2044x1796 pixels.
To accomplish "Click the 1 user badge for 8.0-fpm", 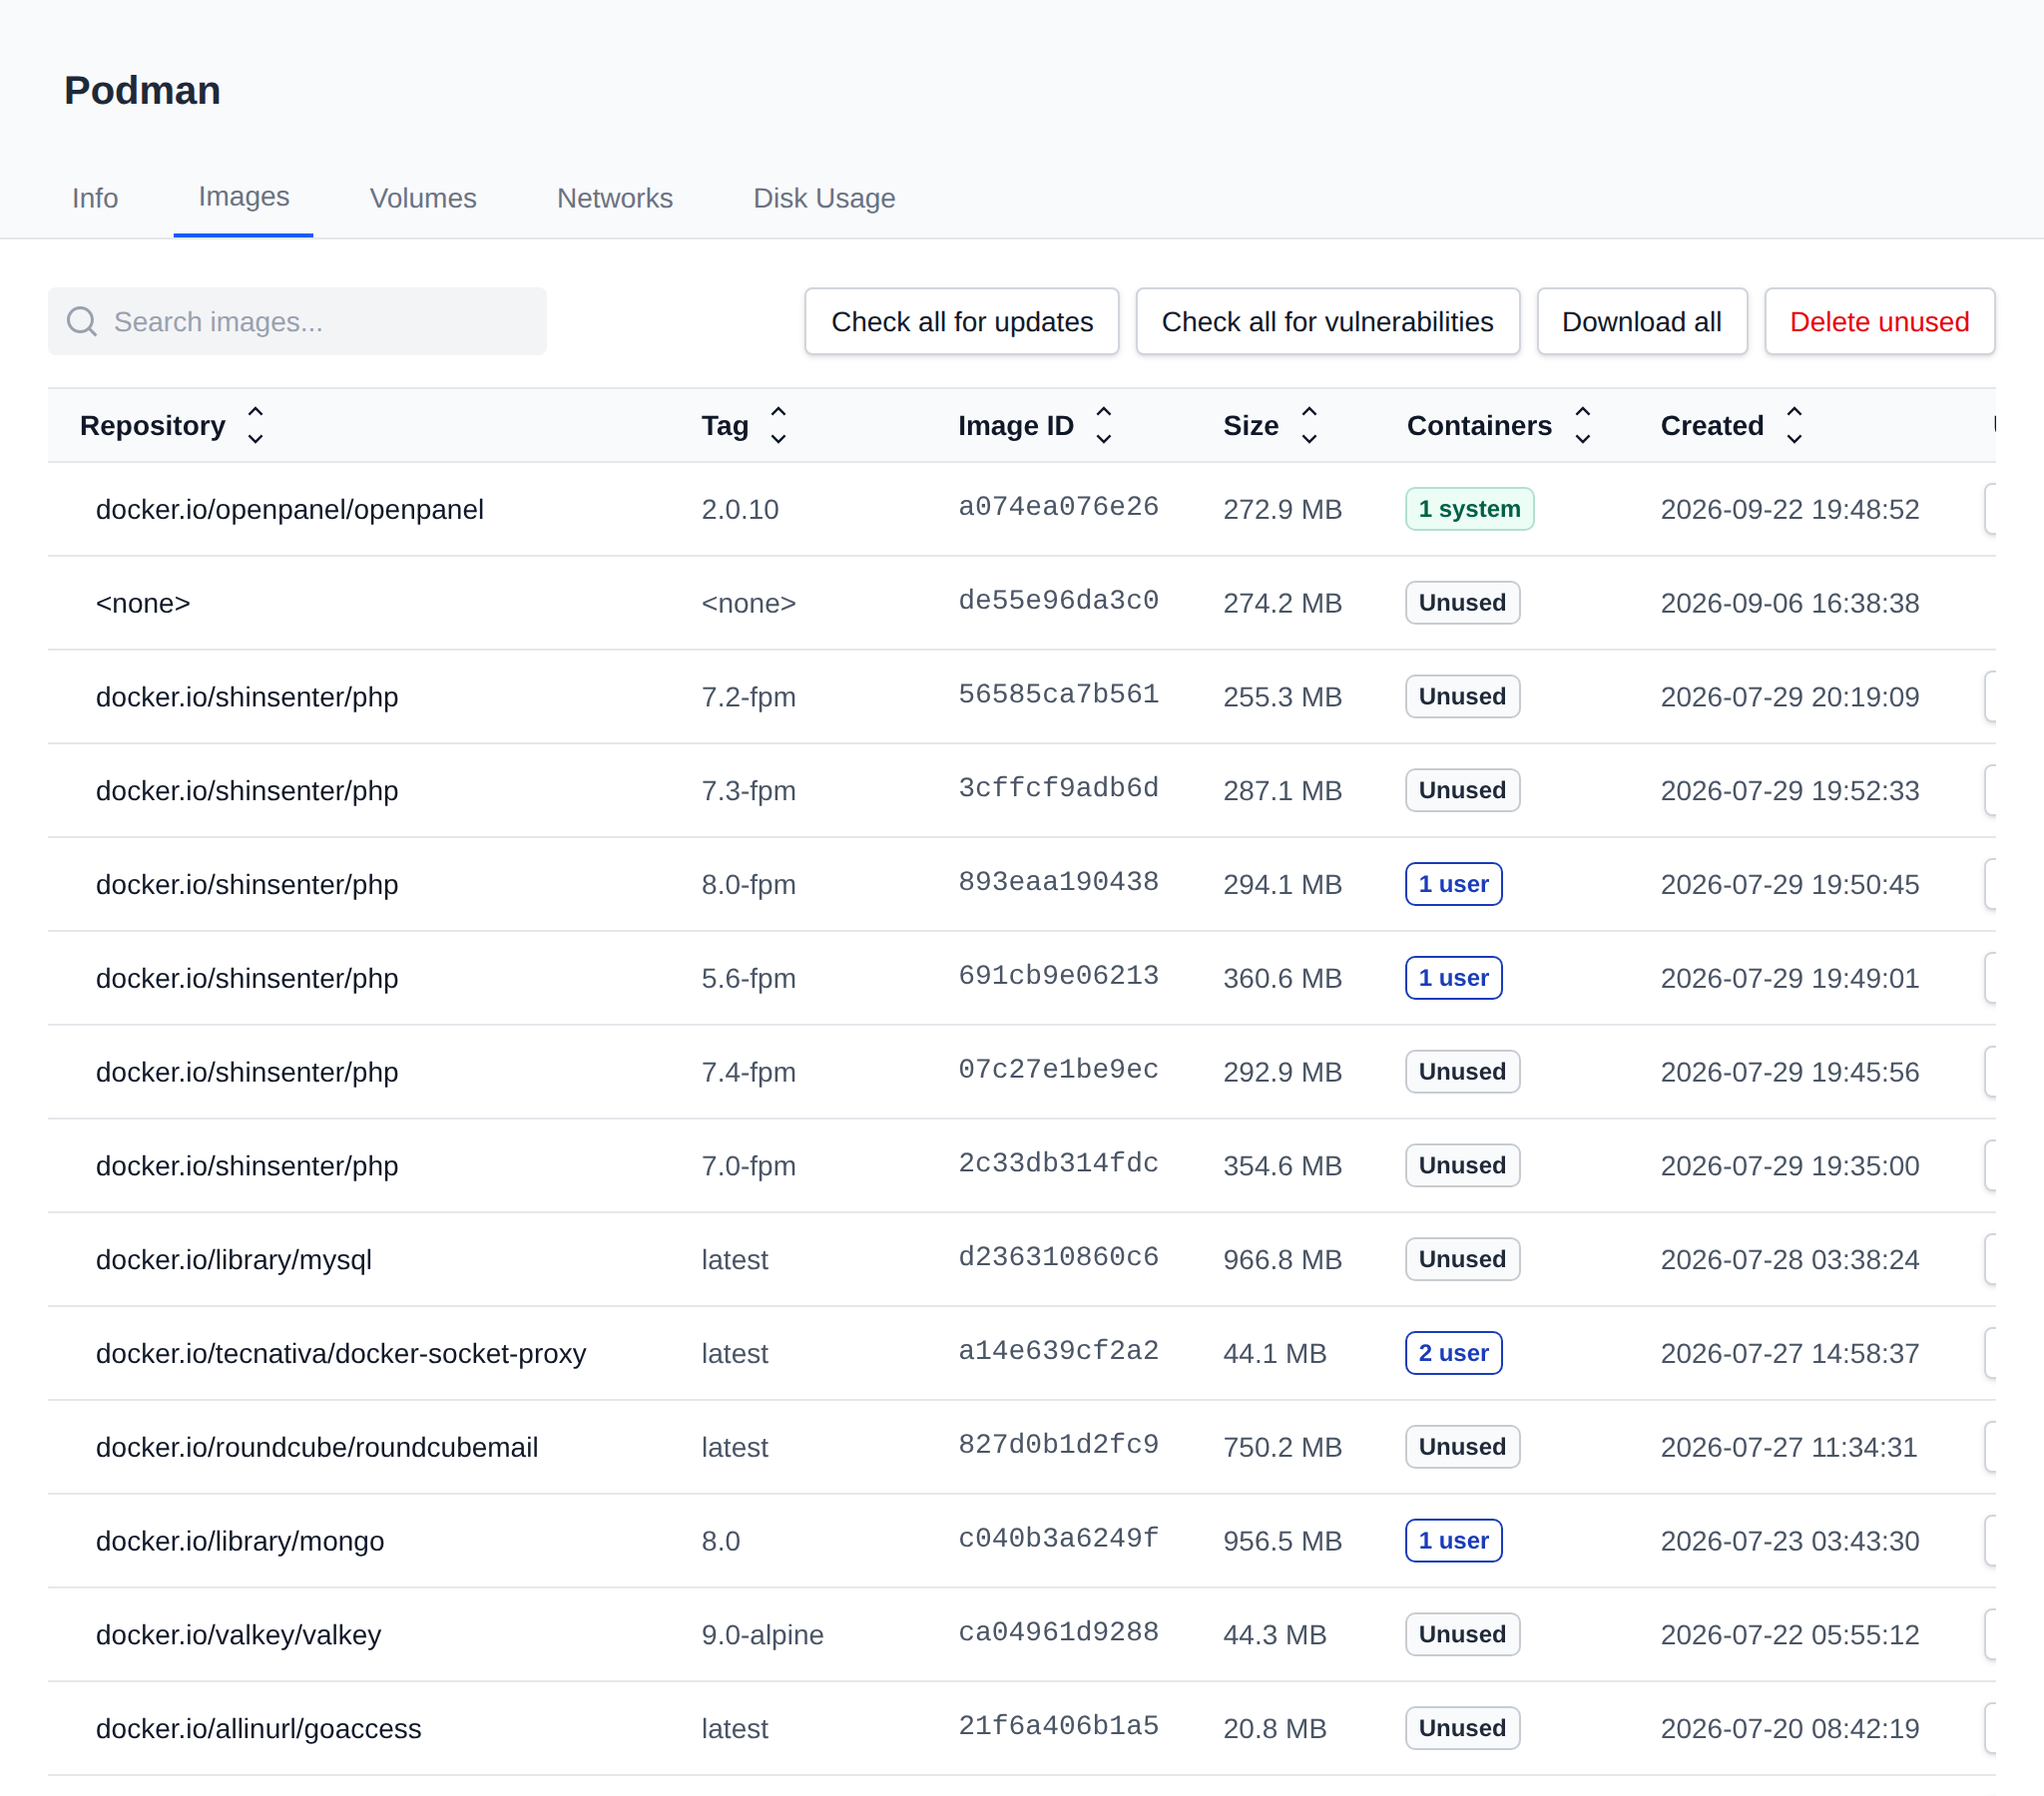I will (1453, 884).
